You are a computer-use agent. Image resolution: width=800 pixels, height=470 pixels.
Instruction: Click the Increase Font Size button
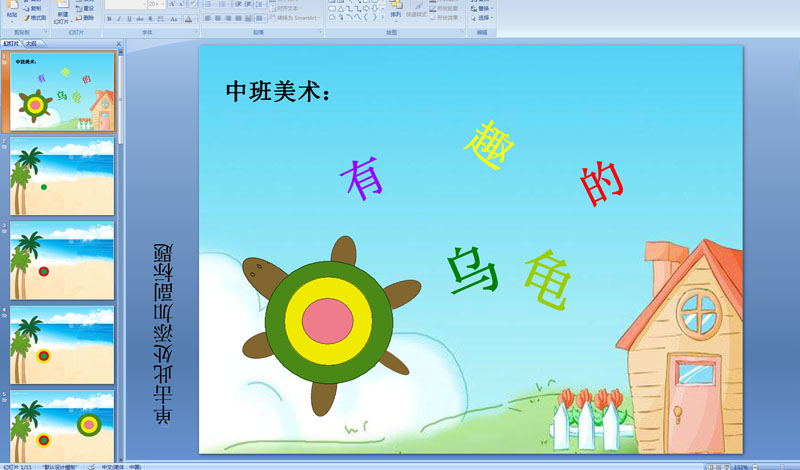171,4
